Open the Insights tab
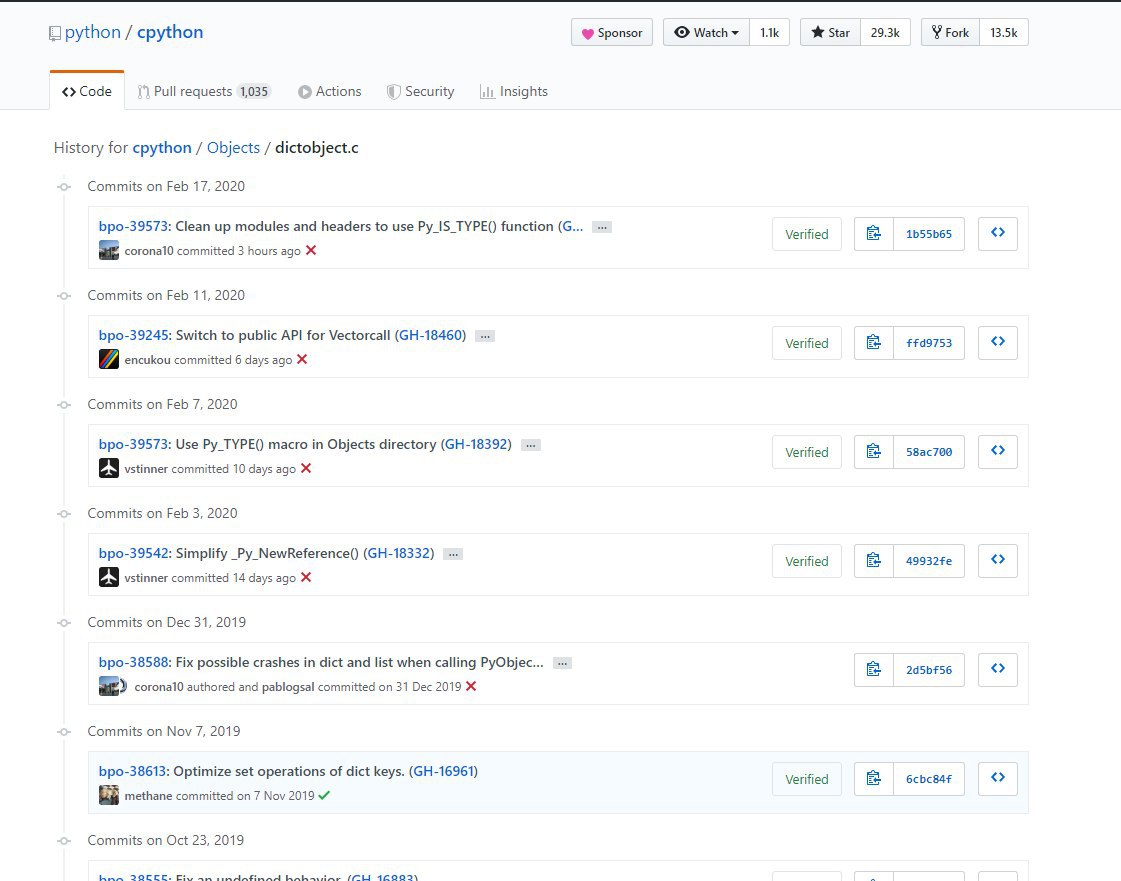Viewport: 1121px width, 881px height. [514, 92]
